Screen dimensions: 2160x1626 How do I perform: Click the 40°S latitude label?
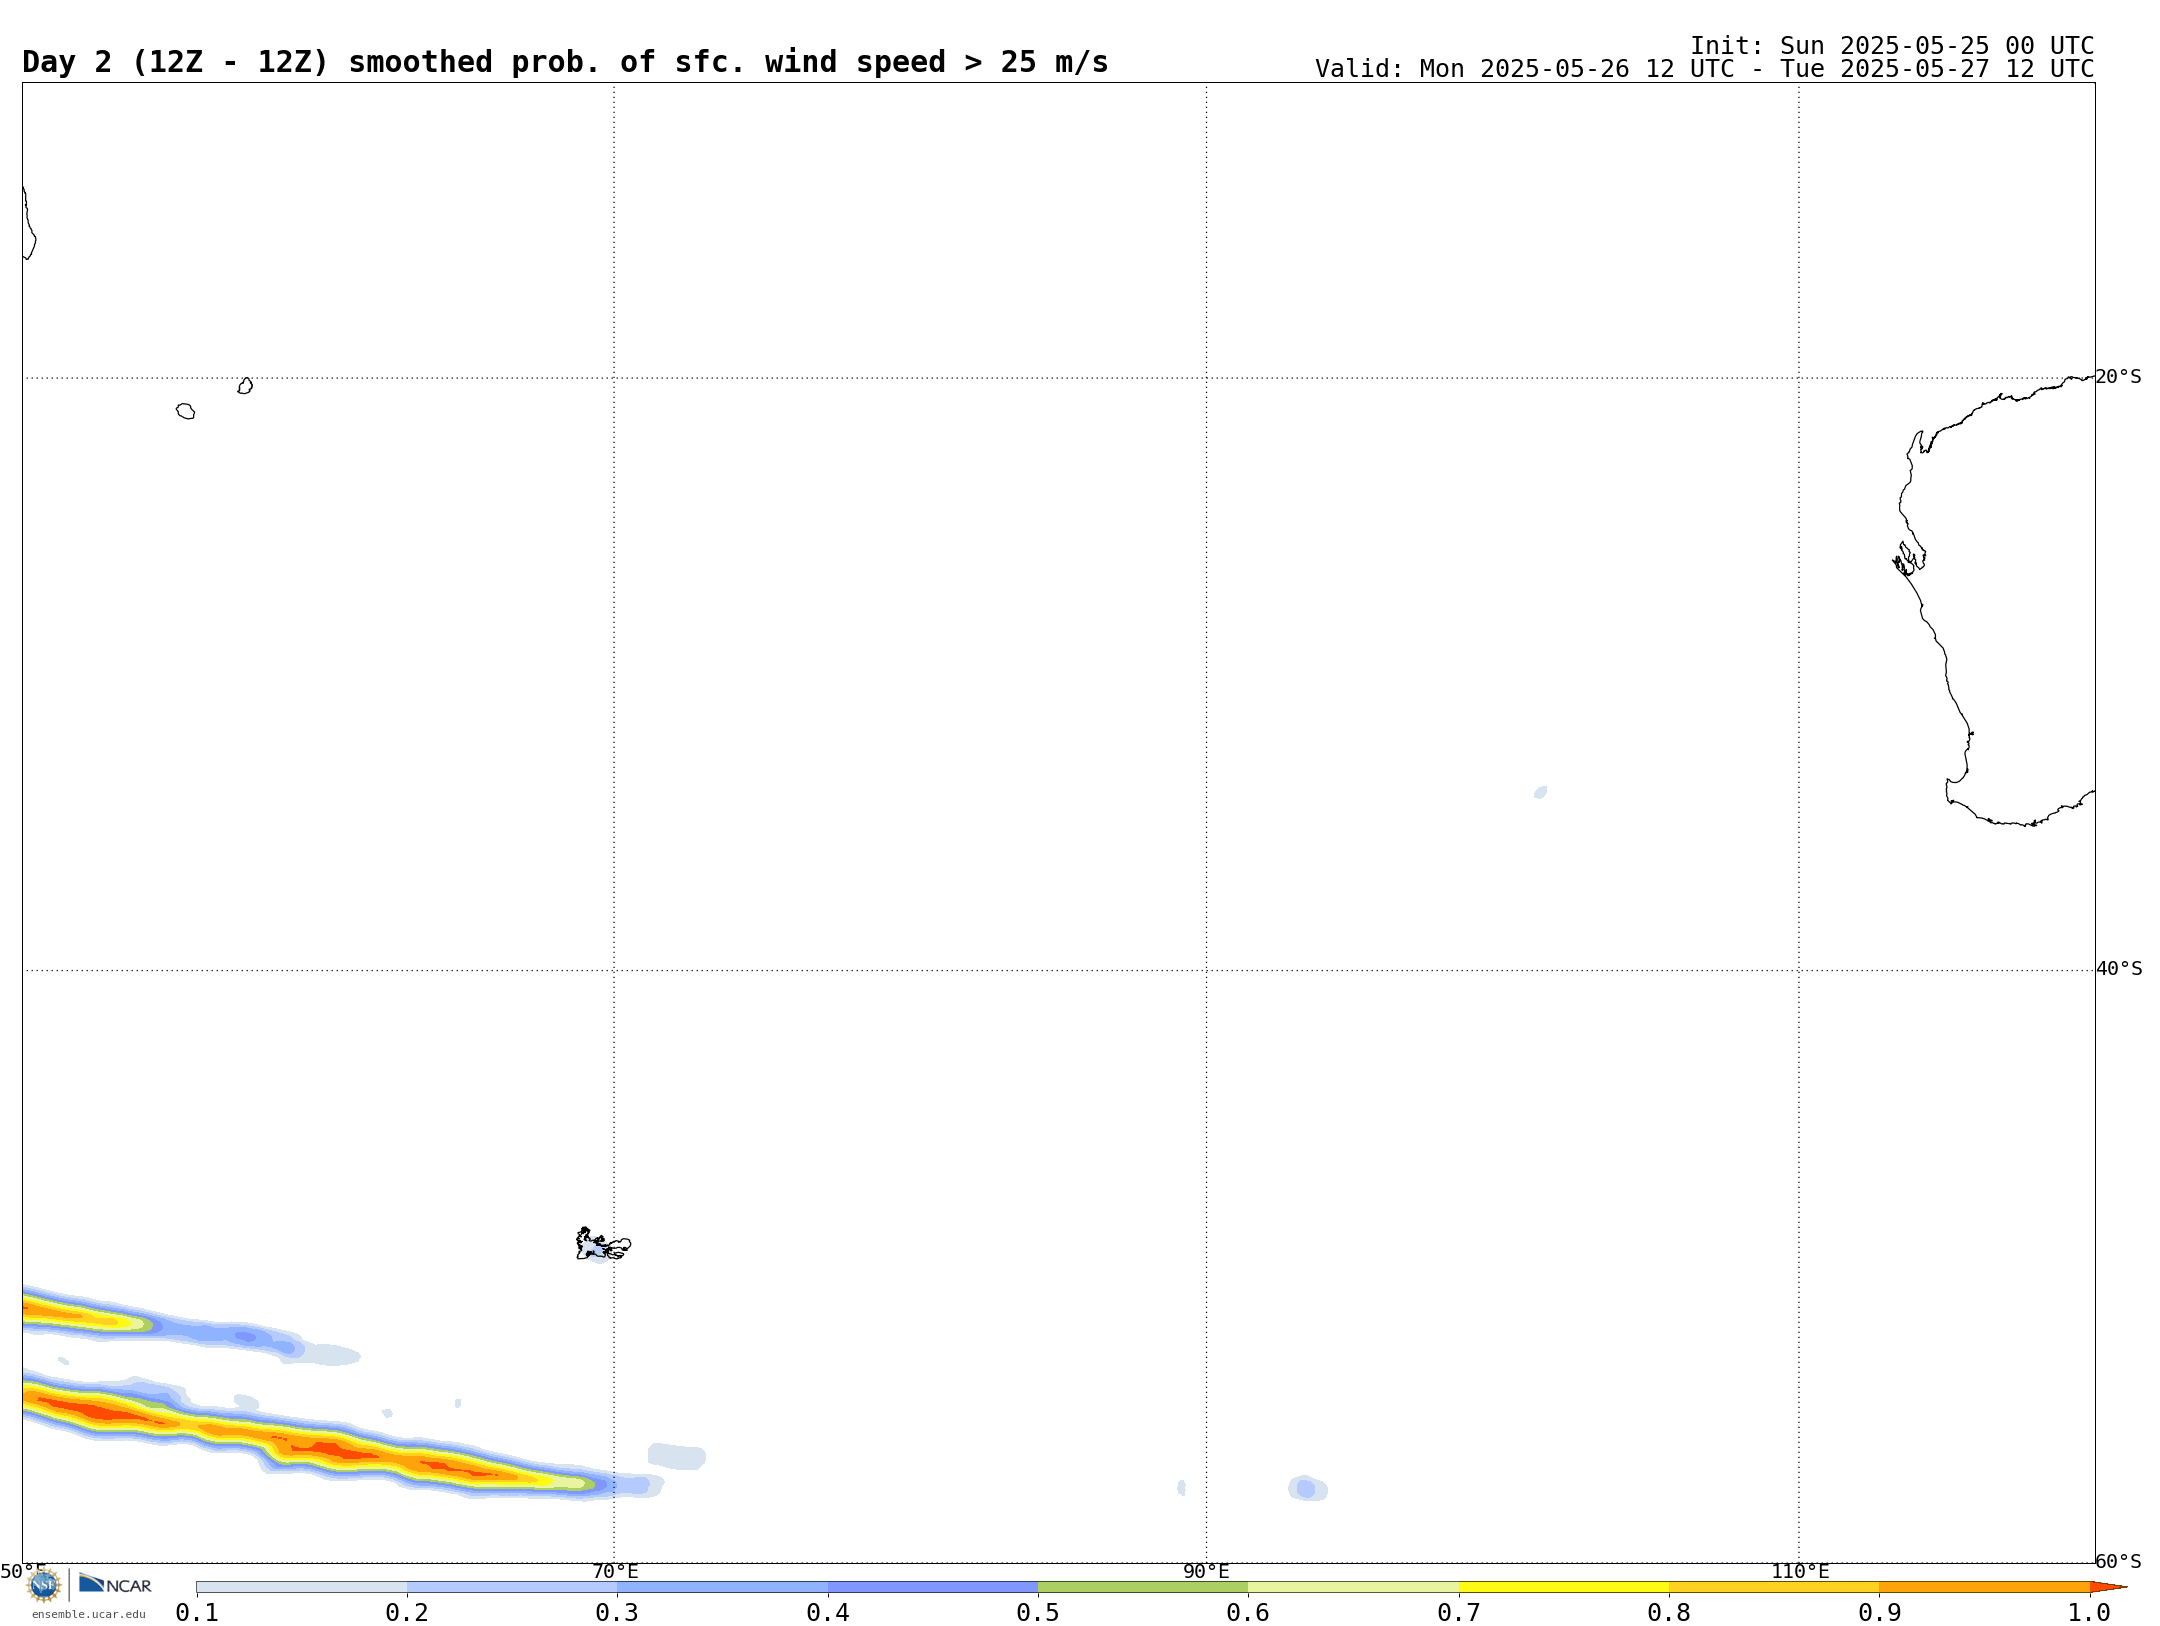[x=2119, y=969]
